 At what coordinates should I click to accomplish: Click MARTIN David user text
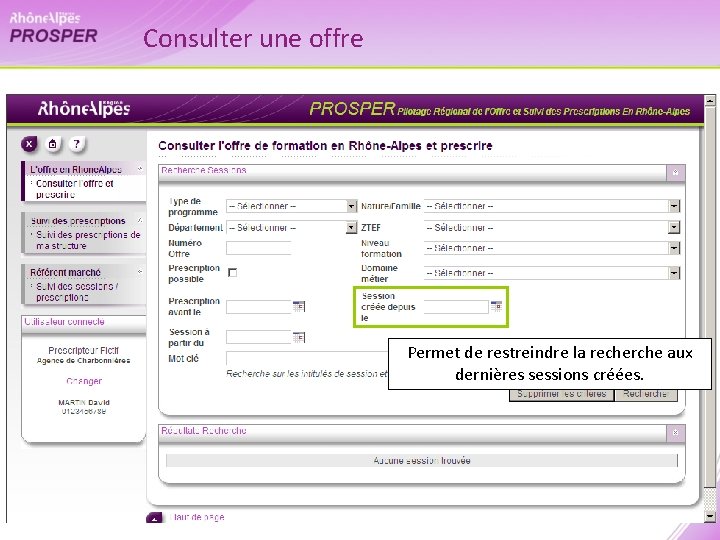[x=84, y=402]
